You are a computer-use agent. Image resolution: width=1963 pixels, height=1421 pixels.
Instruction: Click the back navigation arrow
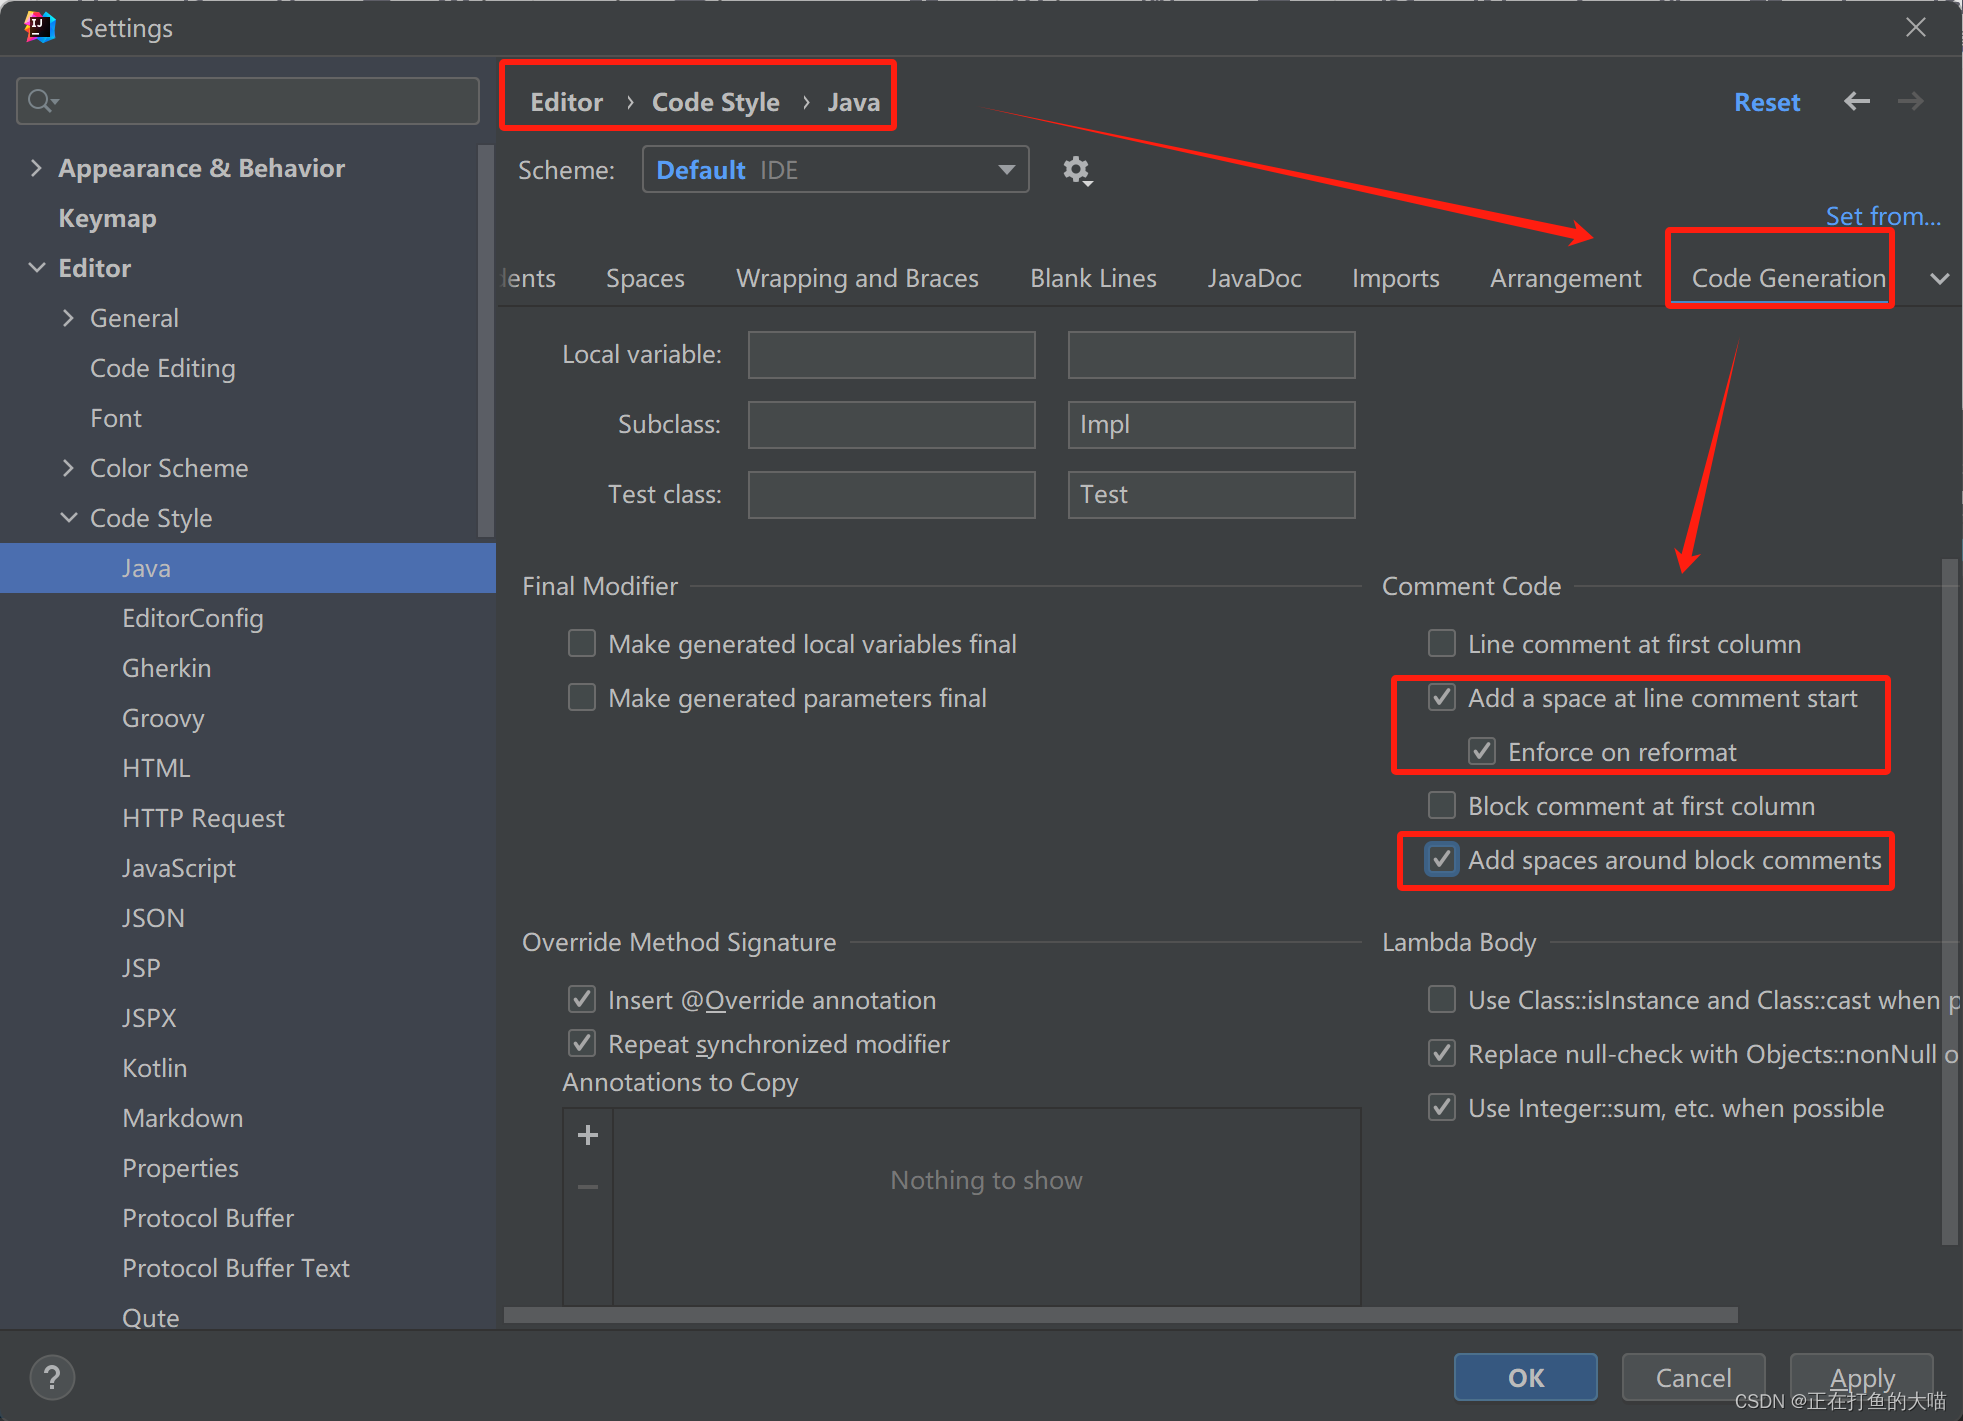[1857, 101]
